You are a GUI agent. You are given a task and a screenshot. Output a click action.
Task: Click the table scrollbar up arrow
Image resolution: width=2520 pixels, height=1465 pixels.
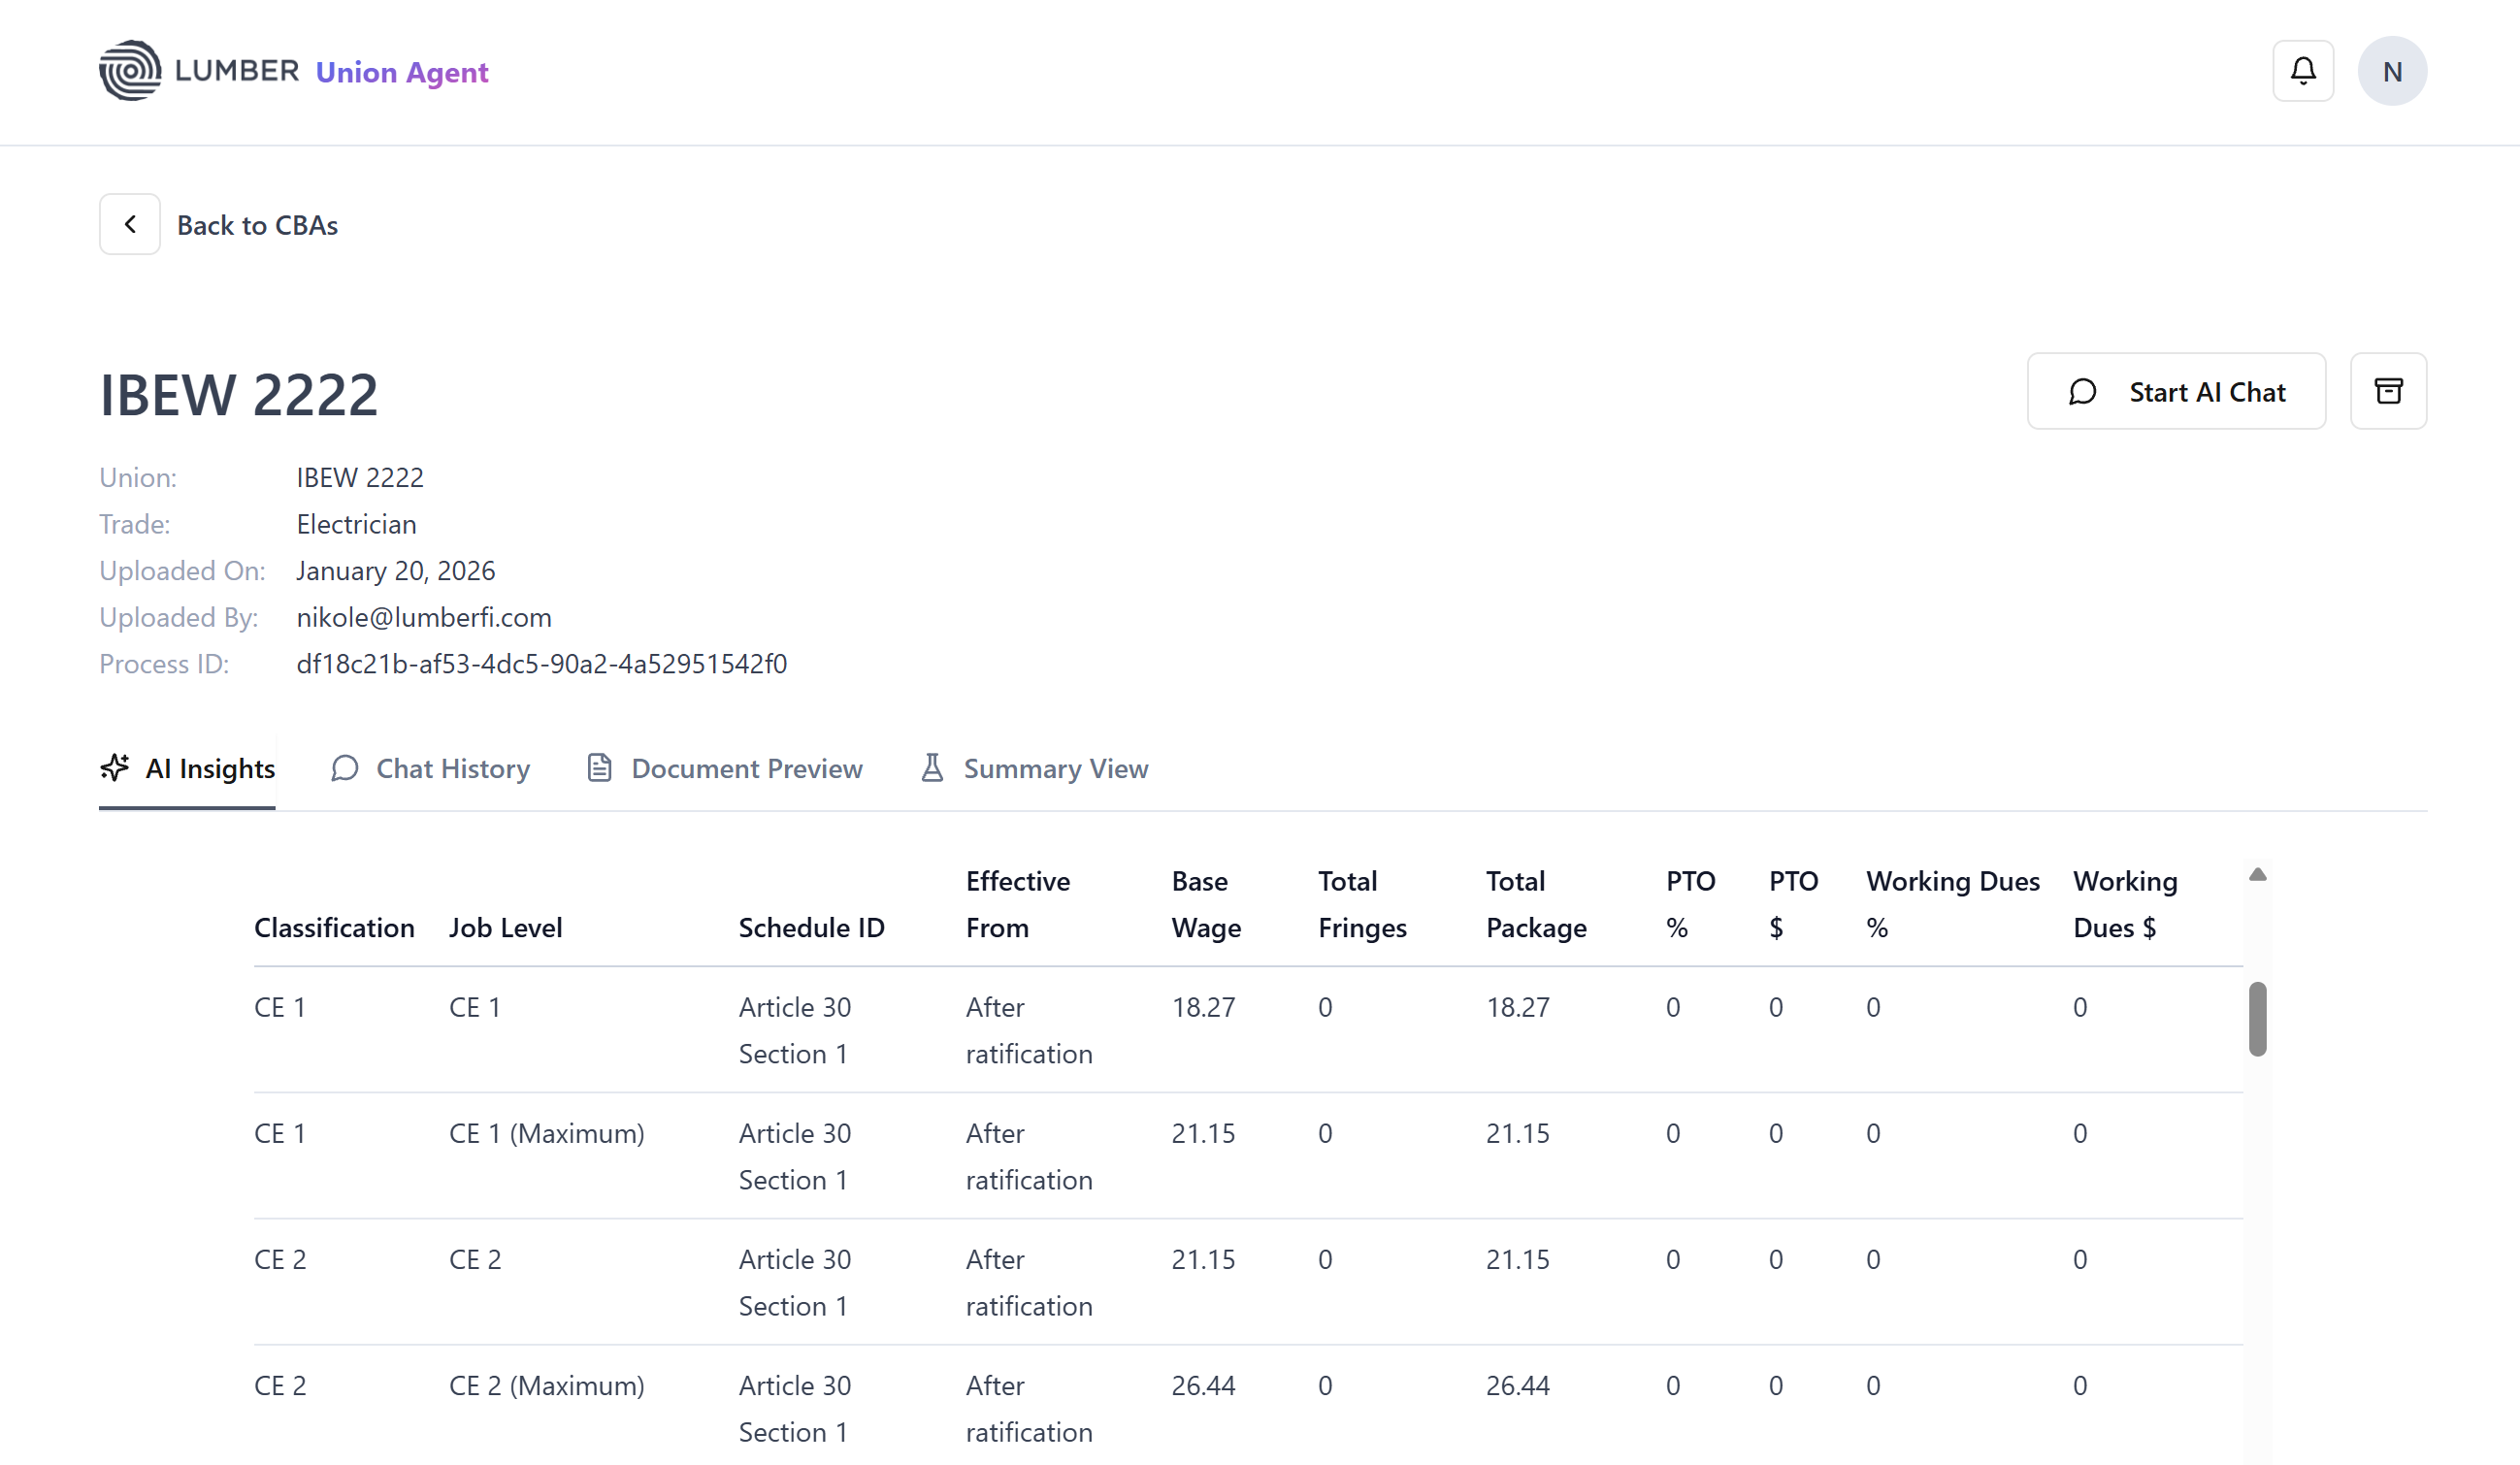point(2257,875)
